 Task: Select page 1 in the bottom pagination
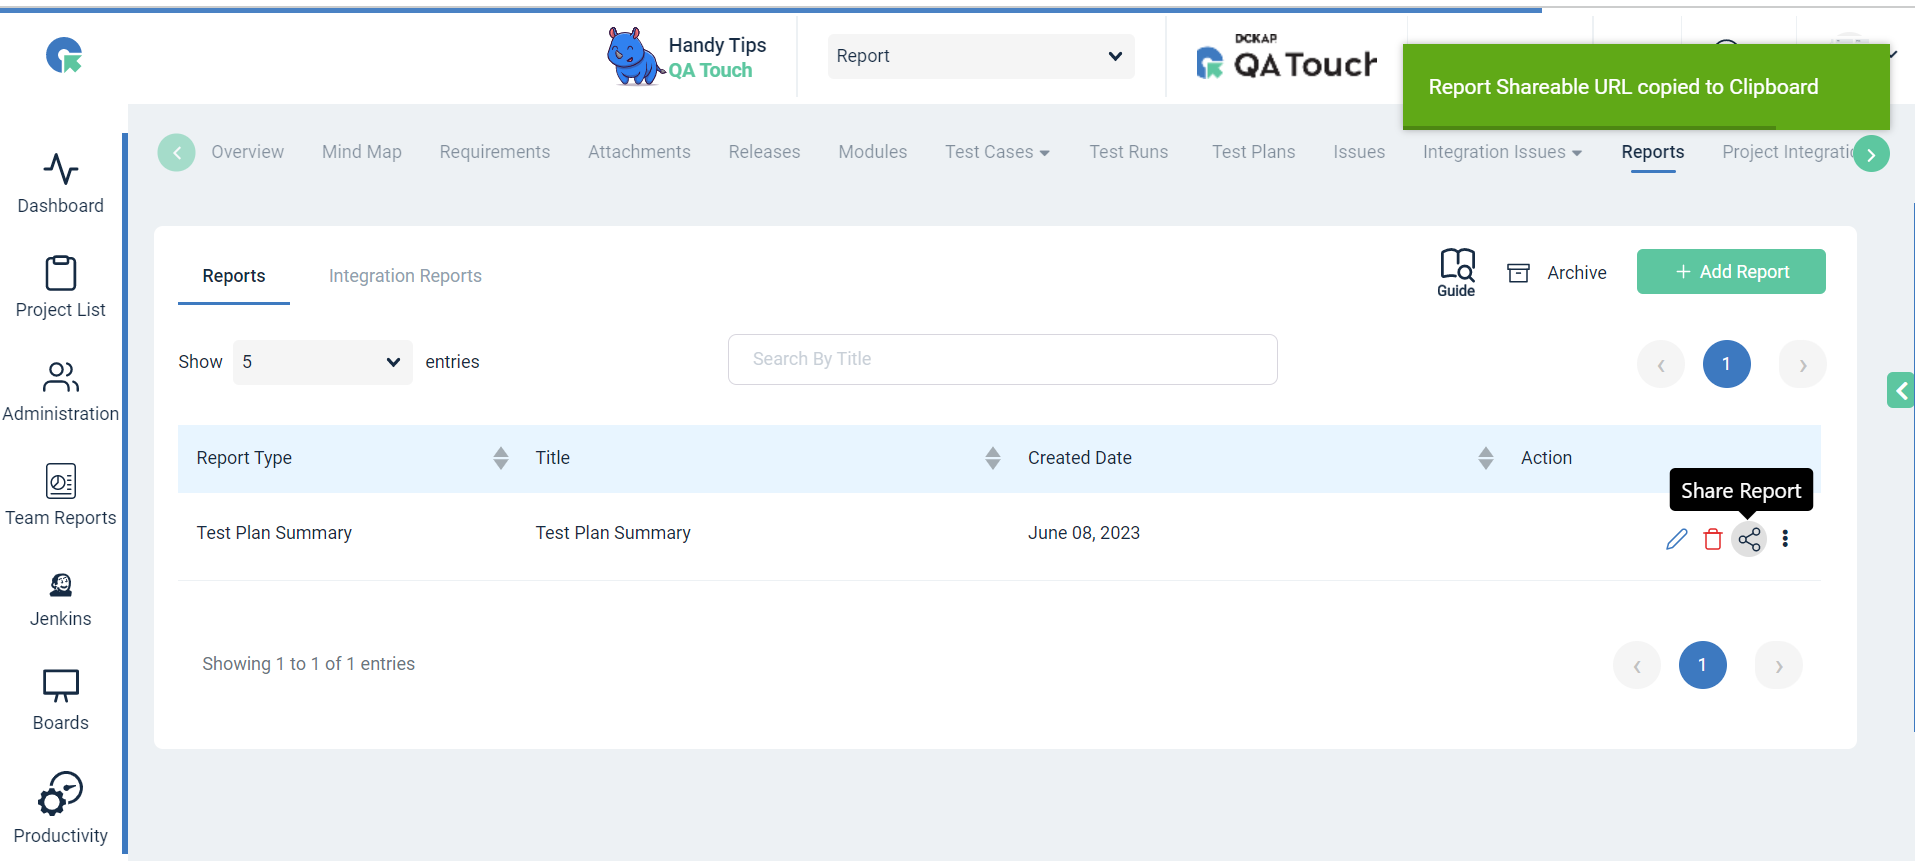click(1703, 665)
